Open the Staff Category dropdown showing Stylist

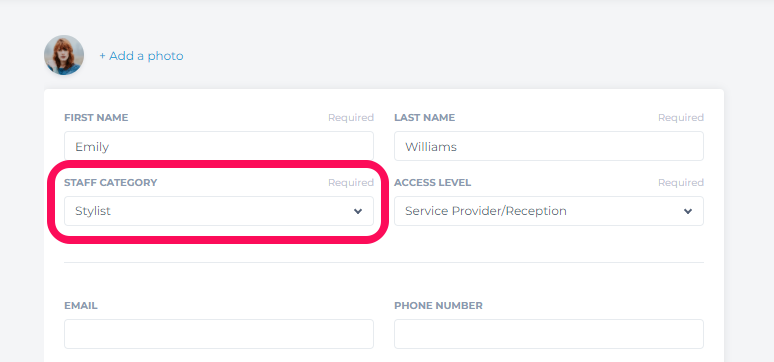point(219,211)
